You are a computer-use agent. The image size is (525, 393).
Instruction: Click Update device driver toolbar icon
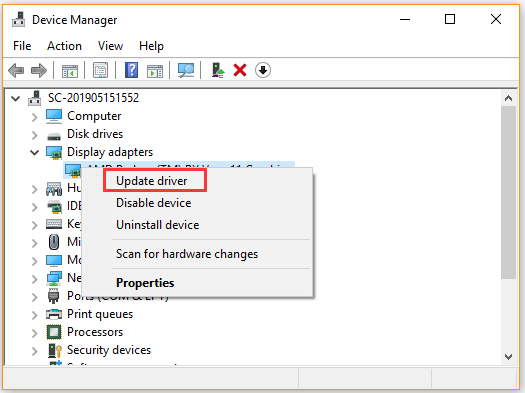coord(218,70)
